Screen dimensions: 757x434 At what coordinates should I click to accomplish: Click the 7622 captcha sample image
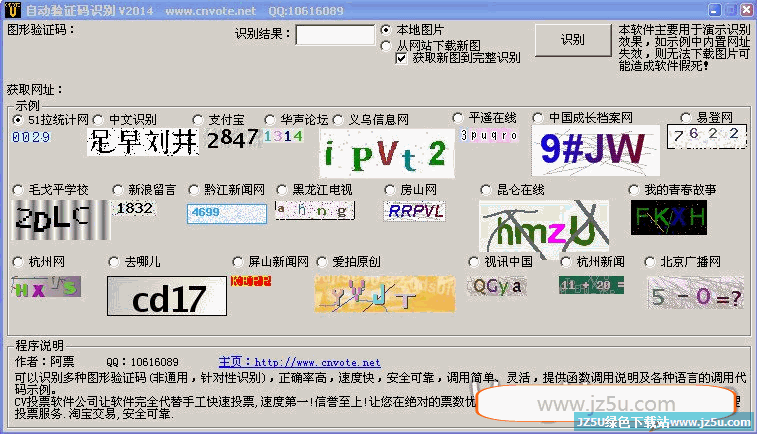click(707, 136)
